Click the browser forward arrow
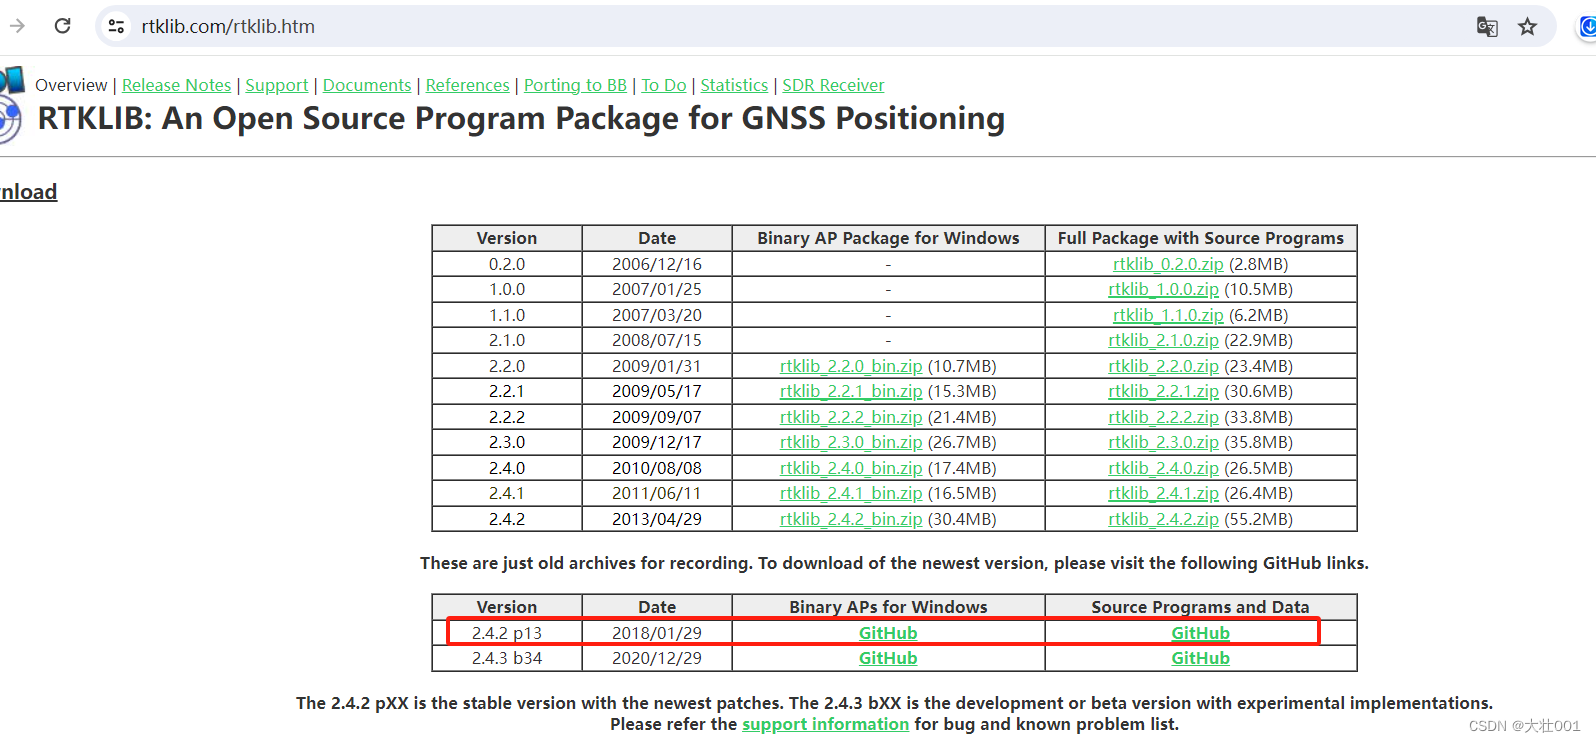The width and height of the screenshot is (1596, 742). coord(17,26)
